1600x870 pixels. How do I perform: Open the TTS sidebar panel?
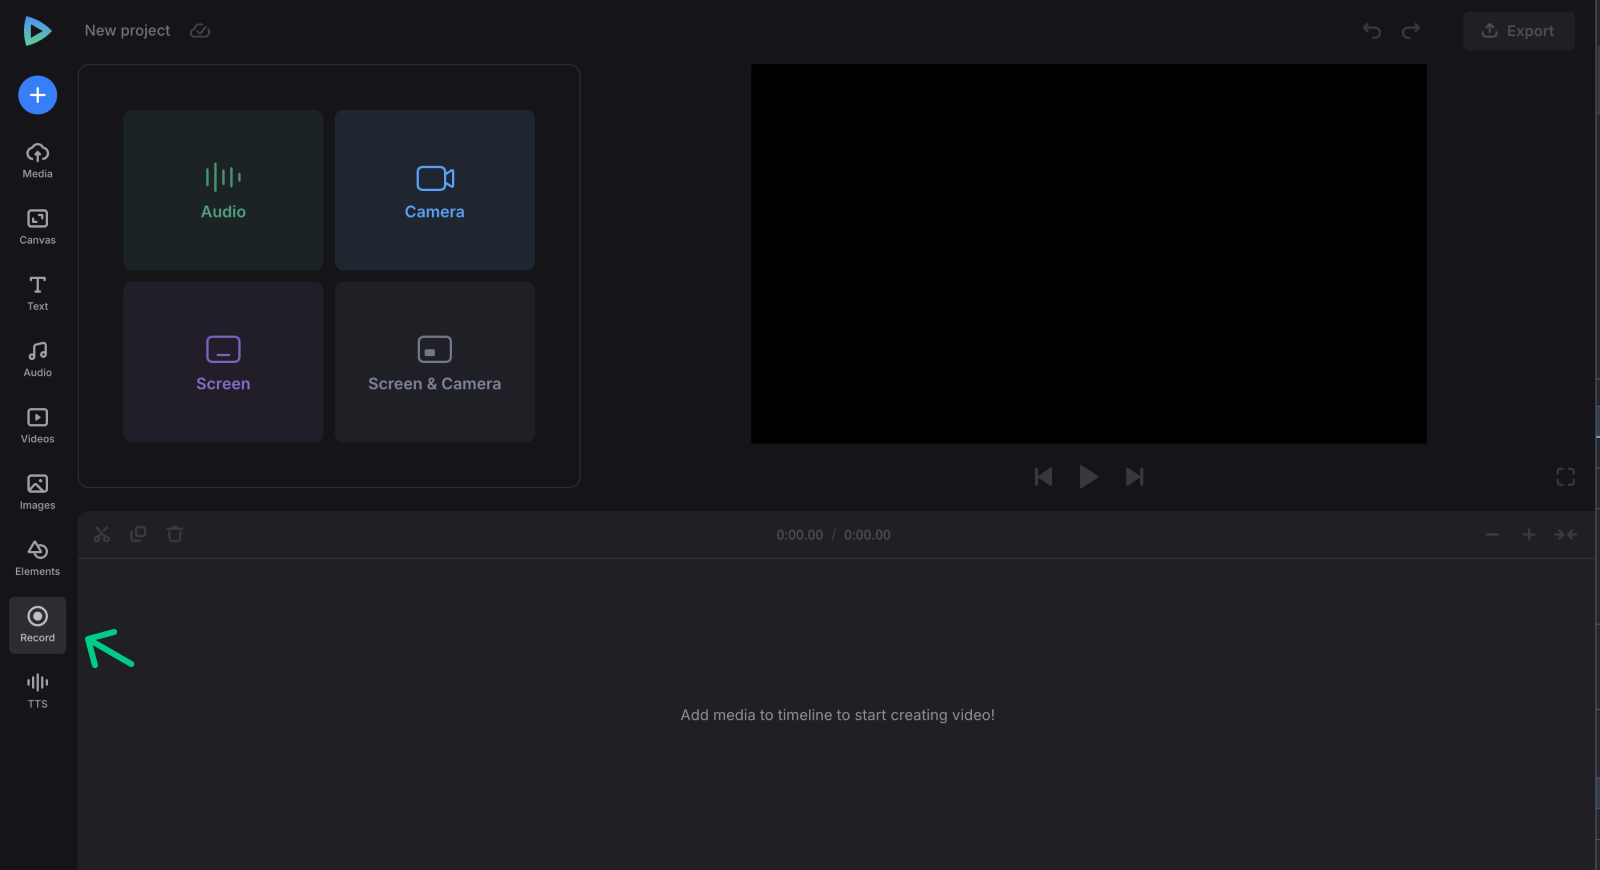[x=38, y=691]
